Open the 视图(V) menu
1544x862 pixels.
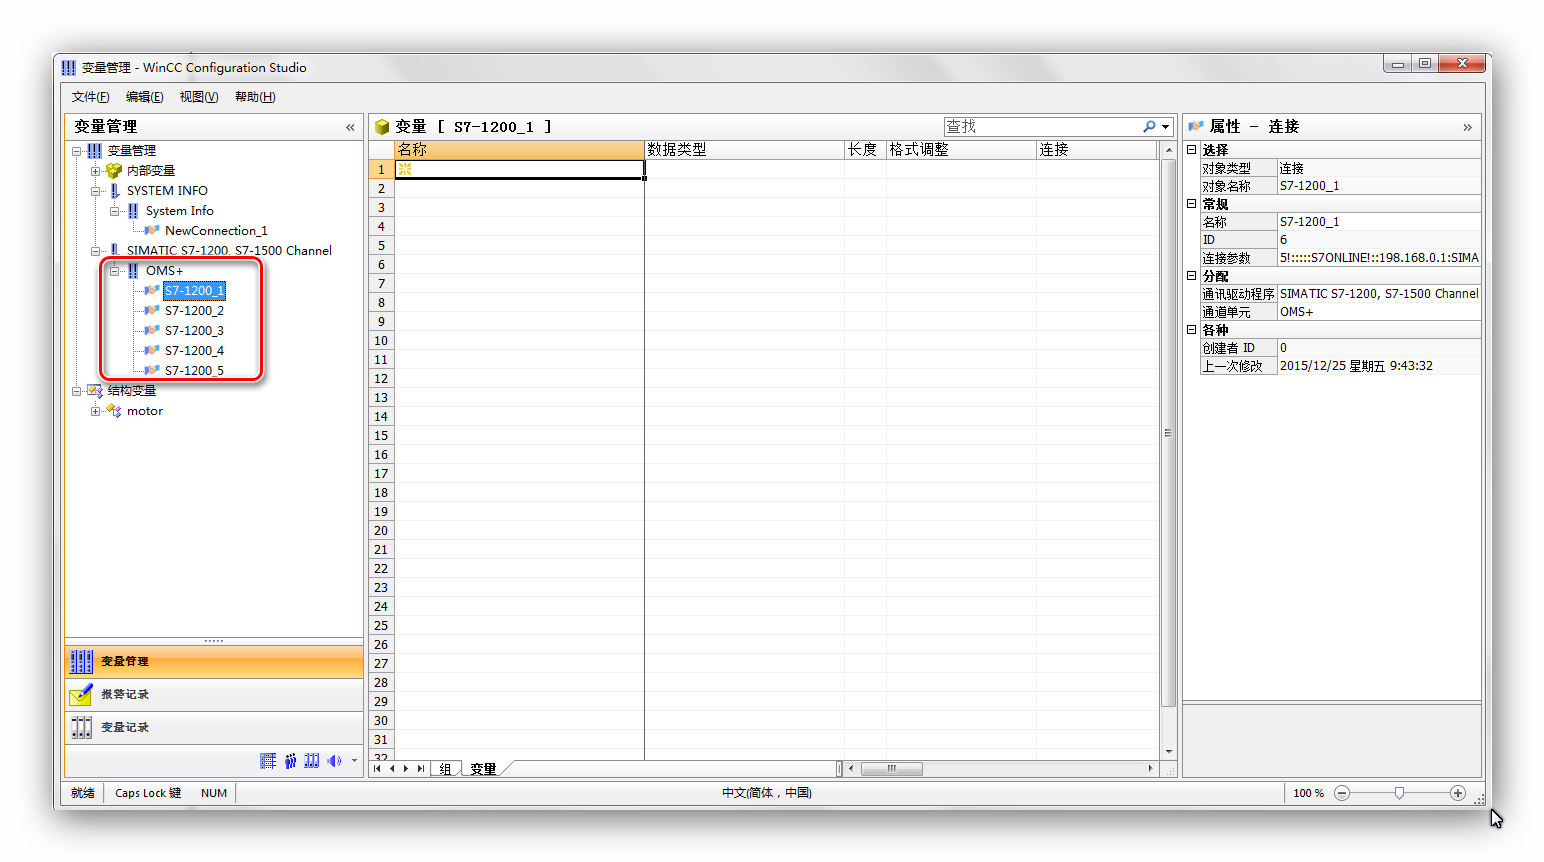coord(199,97)
